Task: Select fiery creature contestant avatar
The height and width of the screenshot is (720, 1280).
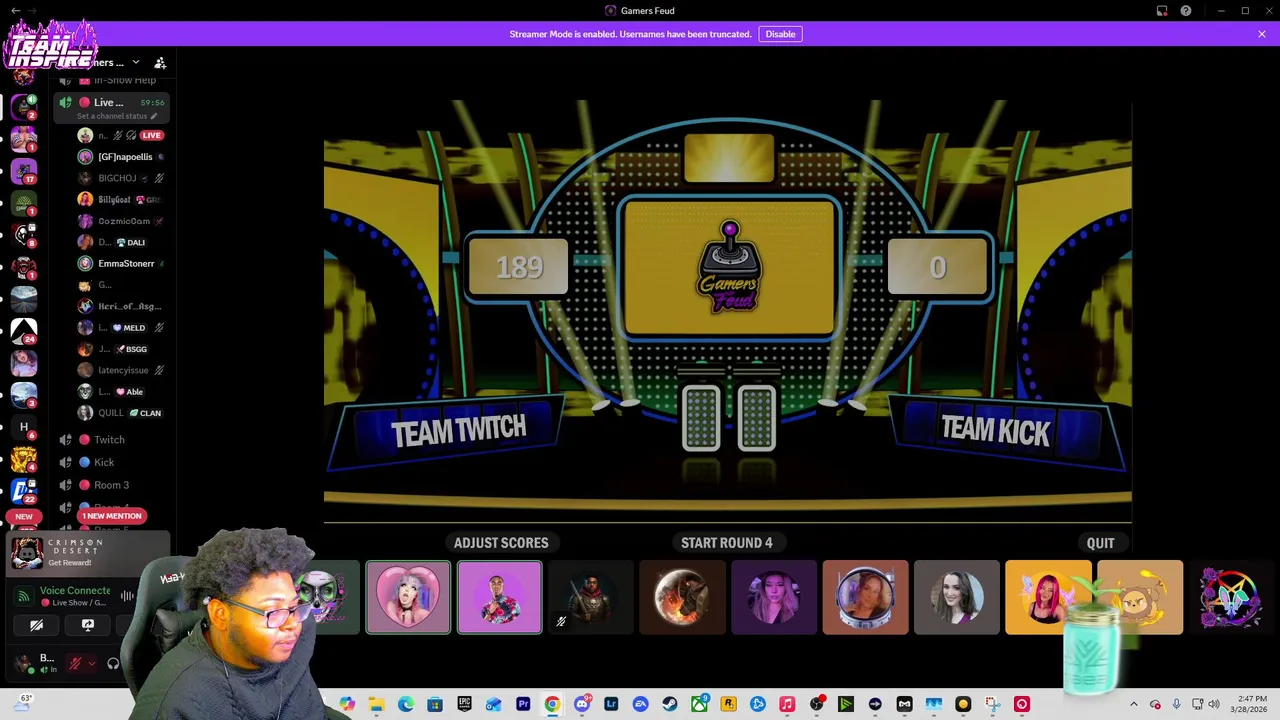Action: click(682, 598)
